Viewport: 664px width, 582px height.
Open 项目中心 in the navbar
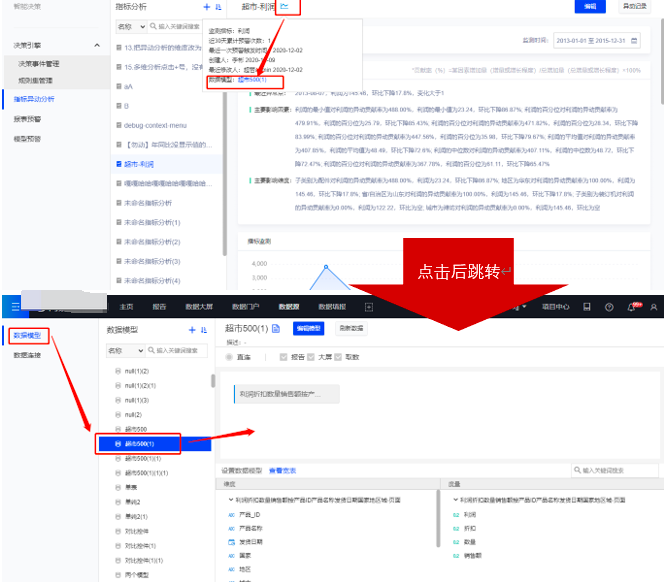[x=556, y=307]
